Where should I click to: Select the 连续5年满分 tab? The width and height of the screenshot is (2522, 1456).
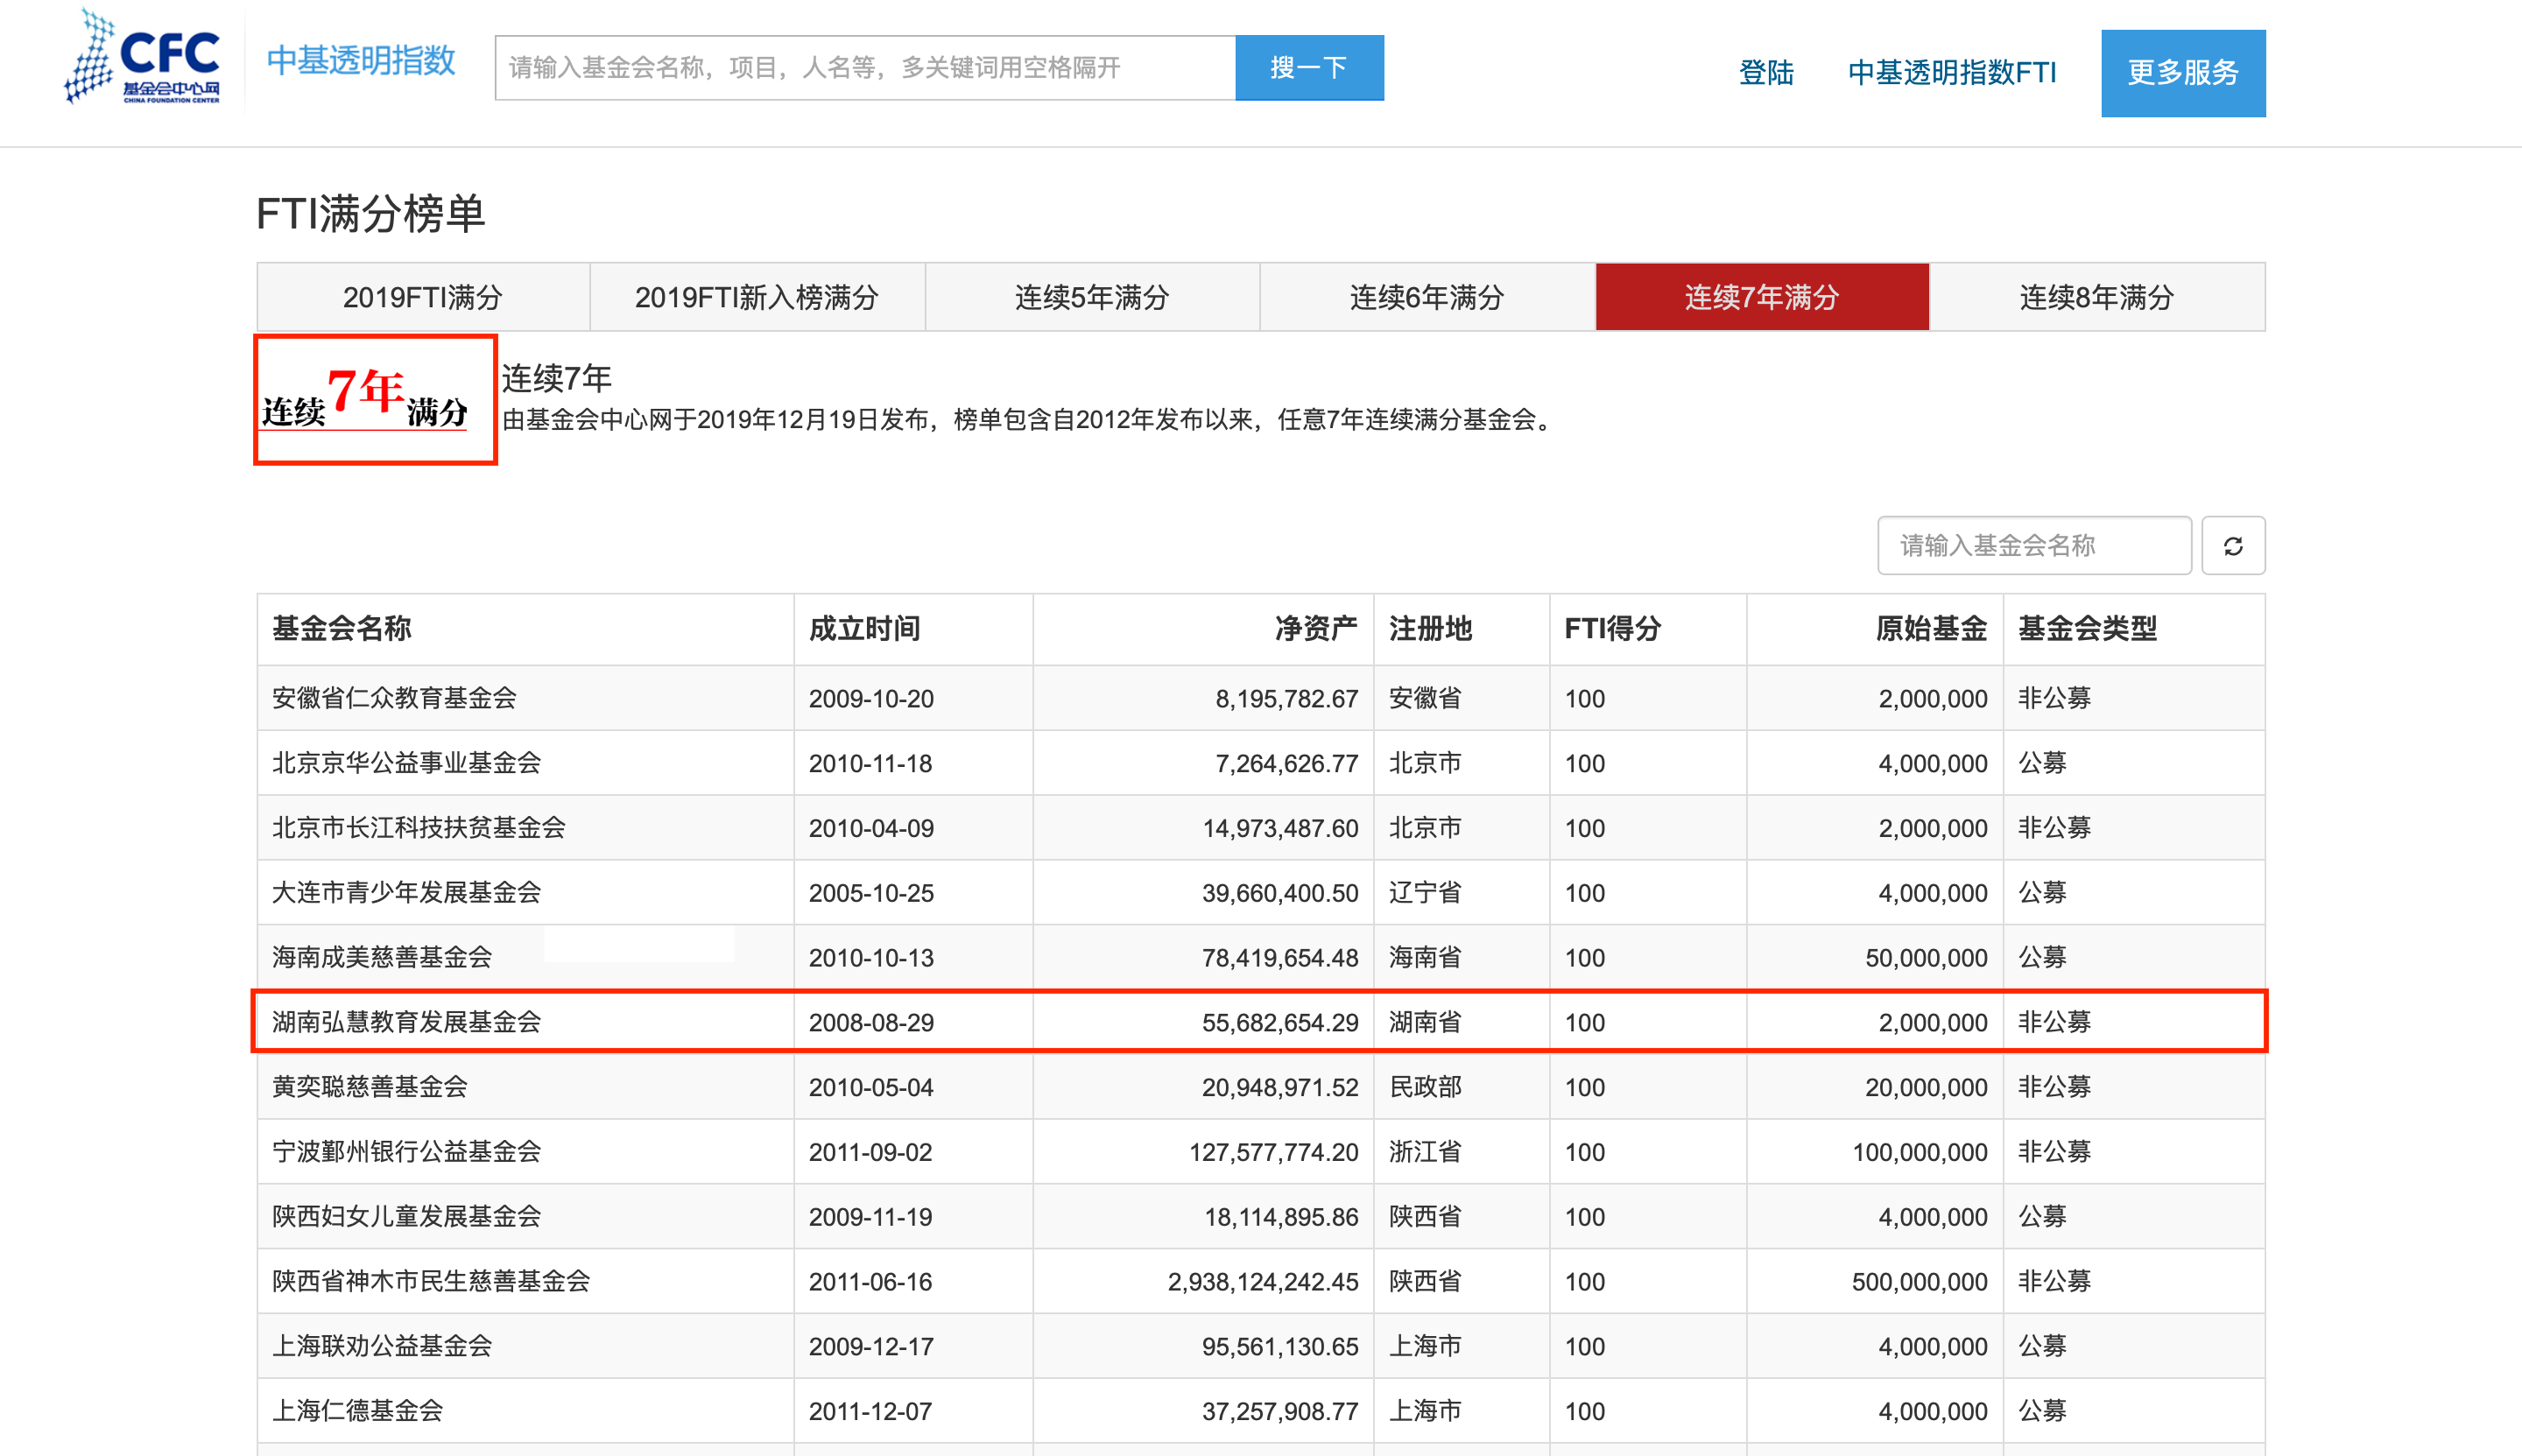tap(1092, 297)
